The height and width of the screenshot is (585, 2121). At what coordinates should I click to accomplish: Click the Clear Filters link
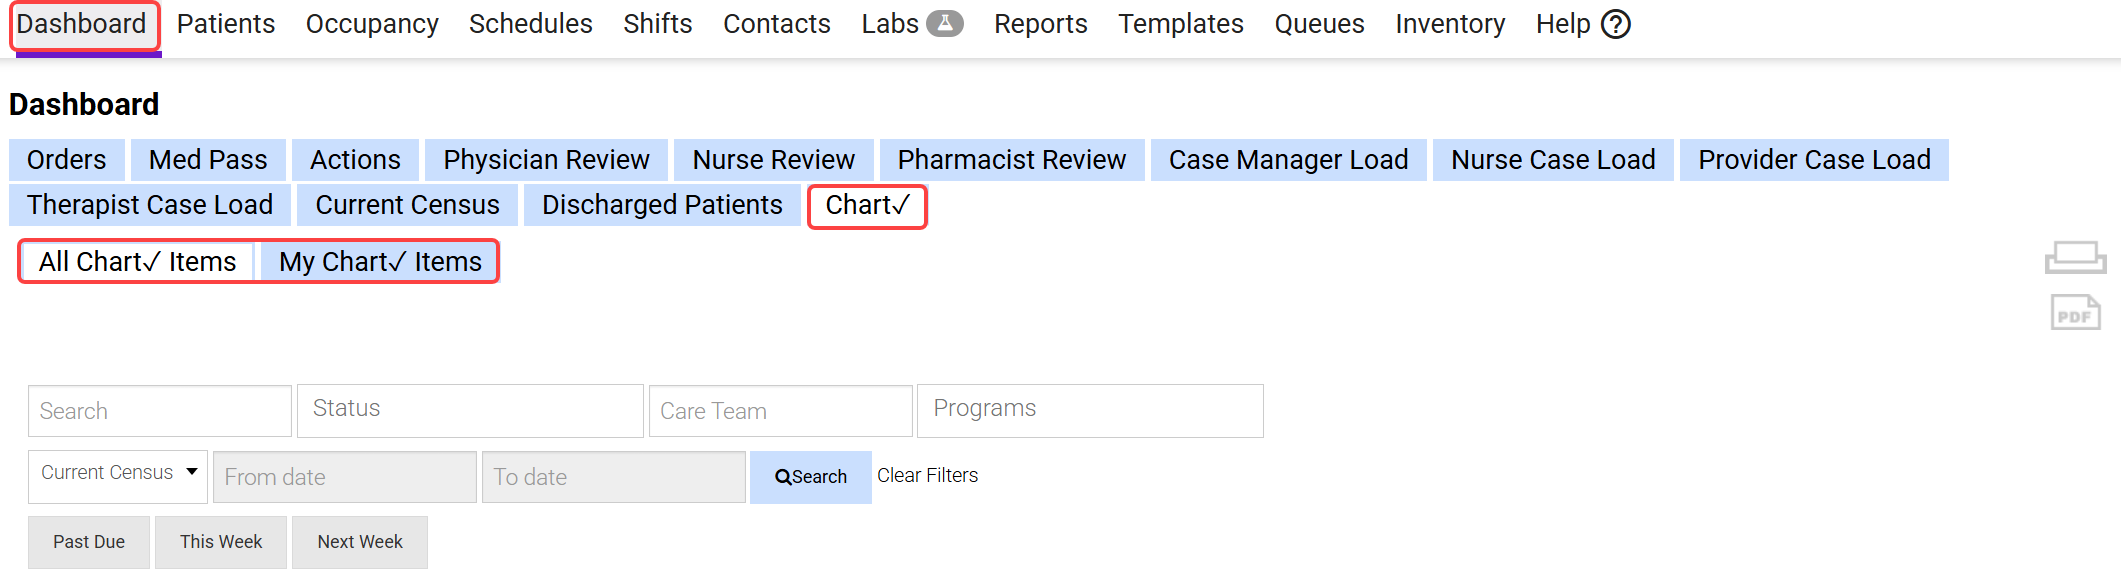pyautogui.click(x=927, y=476)
